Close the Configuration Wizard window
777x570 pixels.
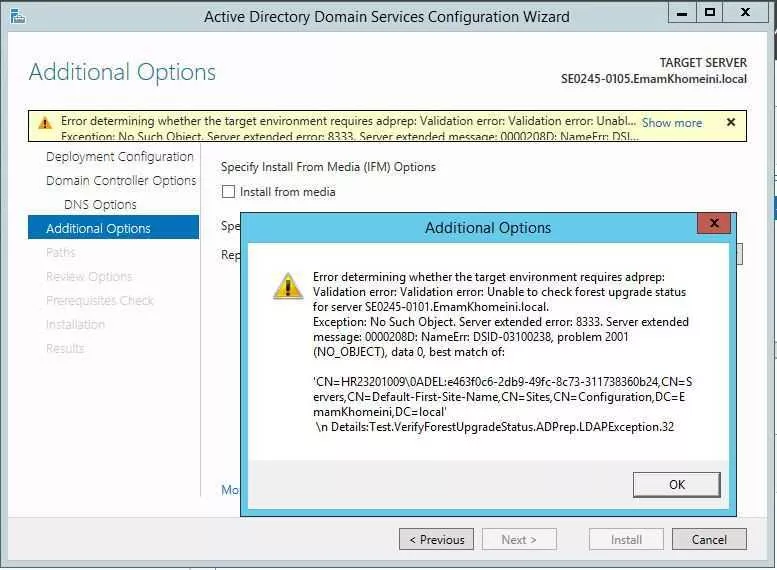click(745, 12)
